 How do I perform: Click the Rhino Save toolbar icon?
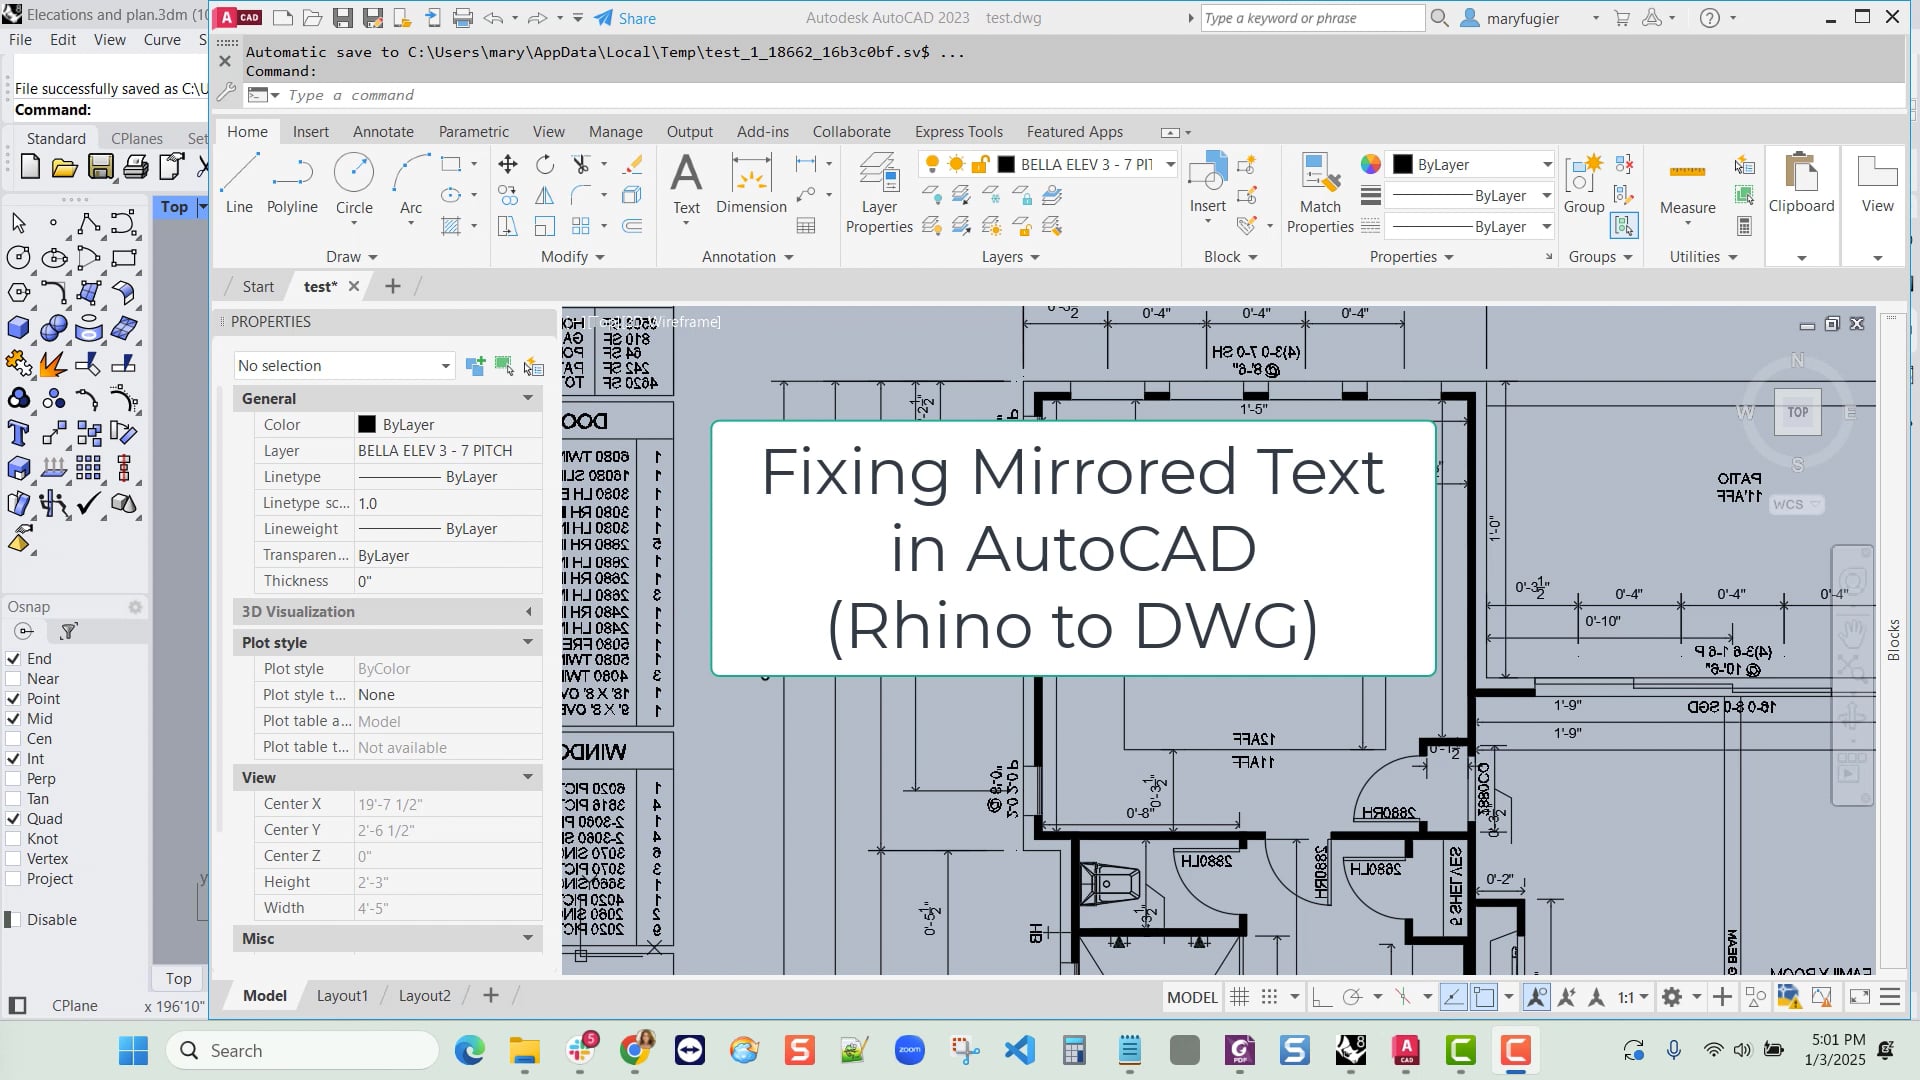100,167
